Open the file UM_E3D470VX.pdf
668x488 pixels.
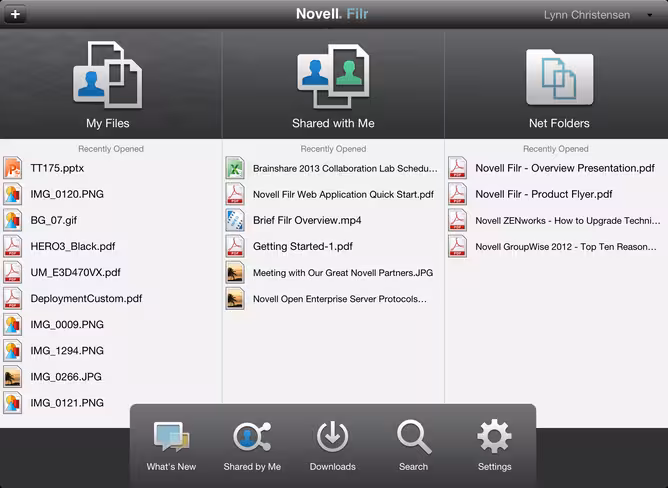click(75, 273)
